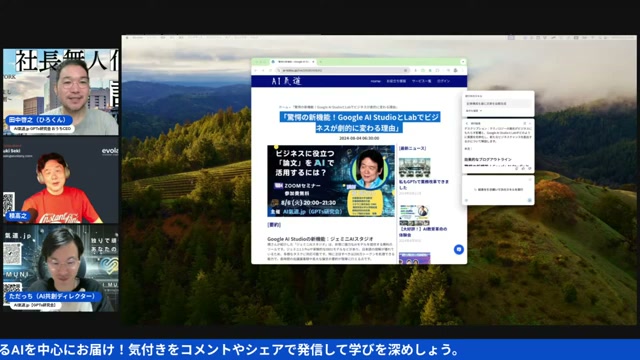Click the back chevron in middle side panel

(467, 123)
